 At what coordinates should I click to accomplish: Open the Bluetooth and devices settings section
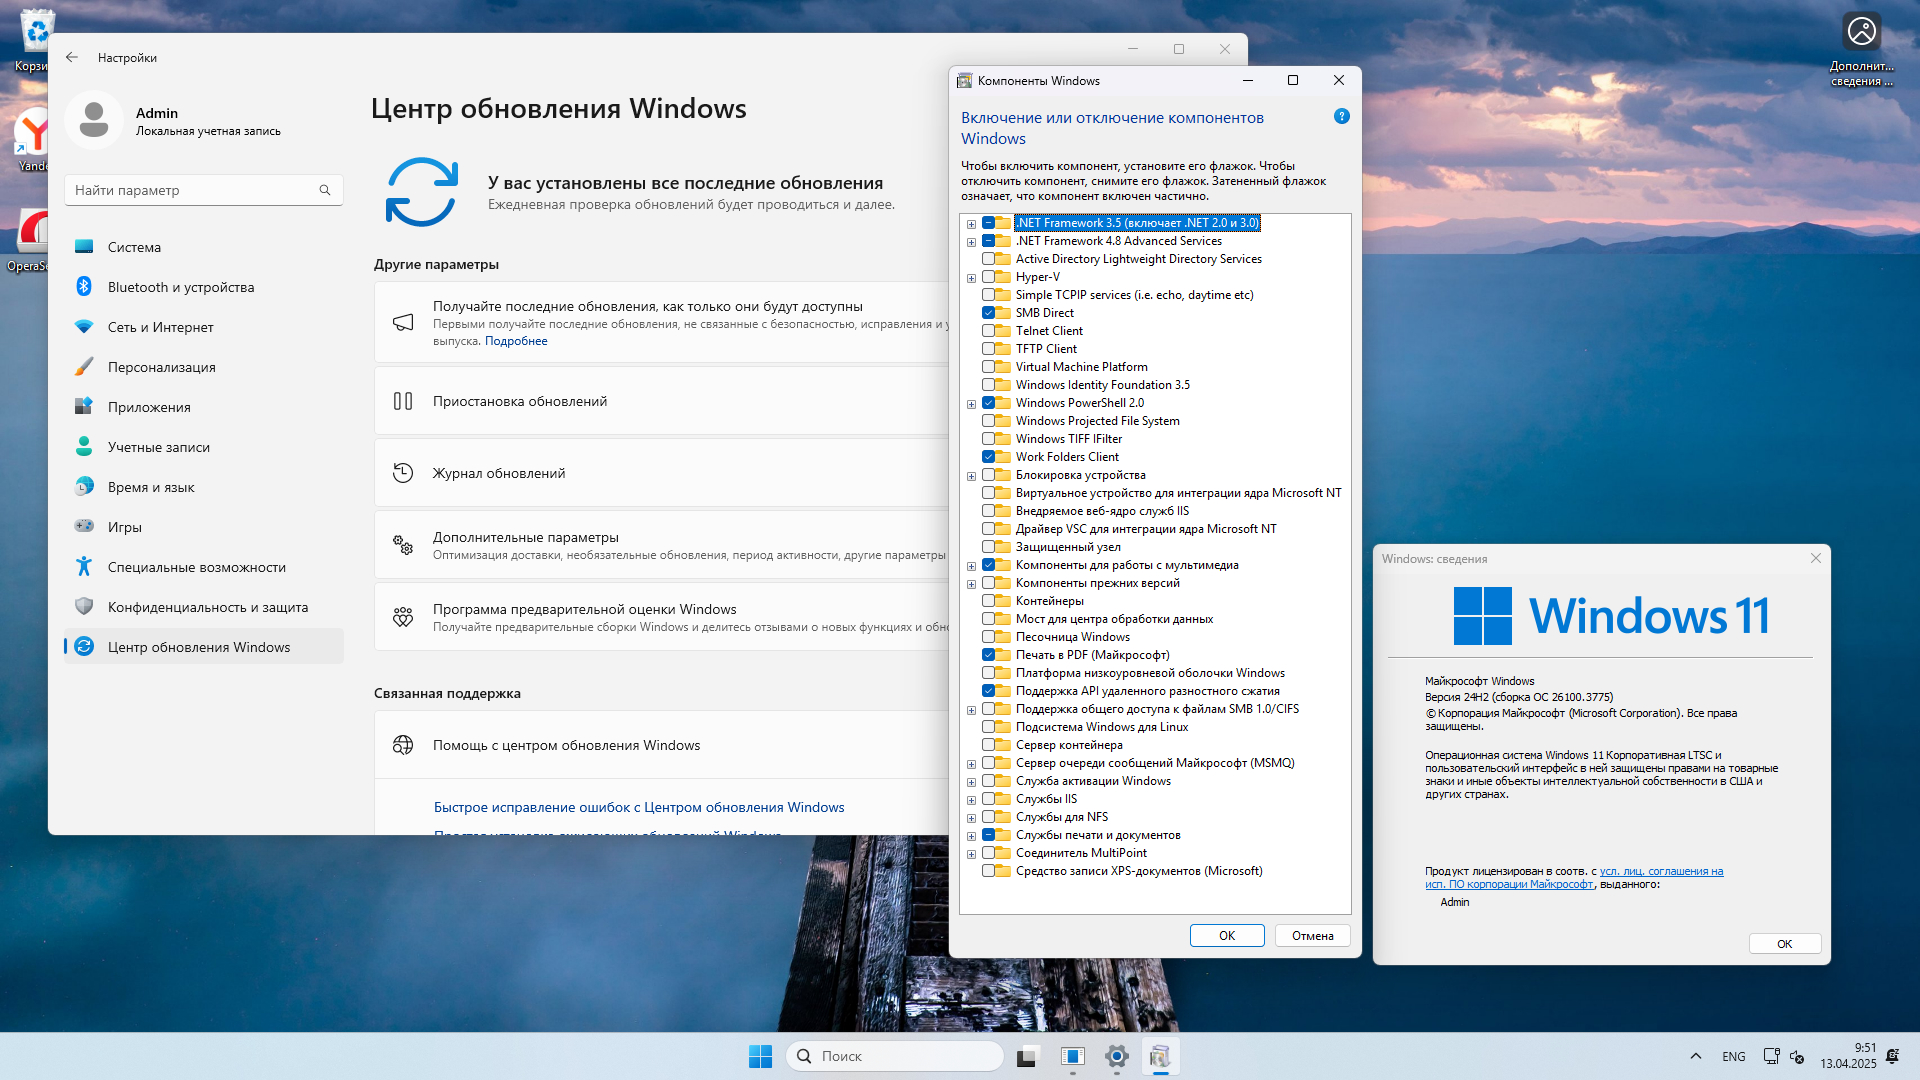coord(181,287)
